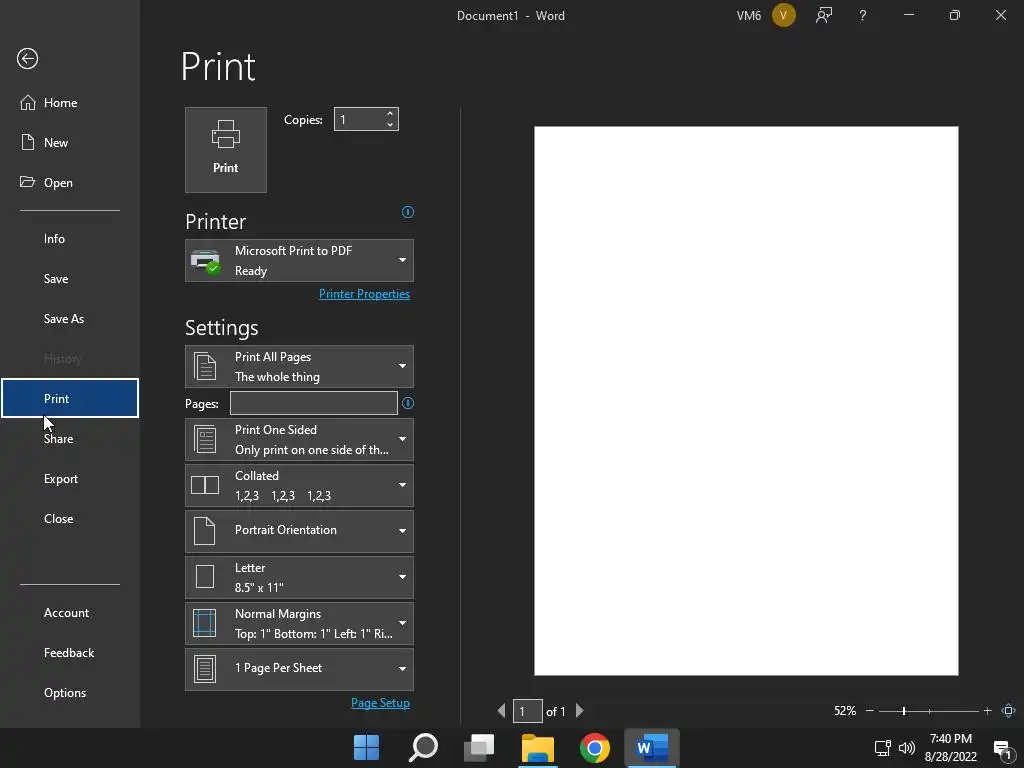
Task: Click the Print button with printer icon
Action: [226, 150]
